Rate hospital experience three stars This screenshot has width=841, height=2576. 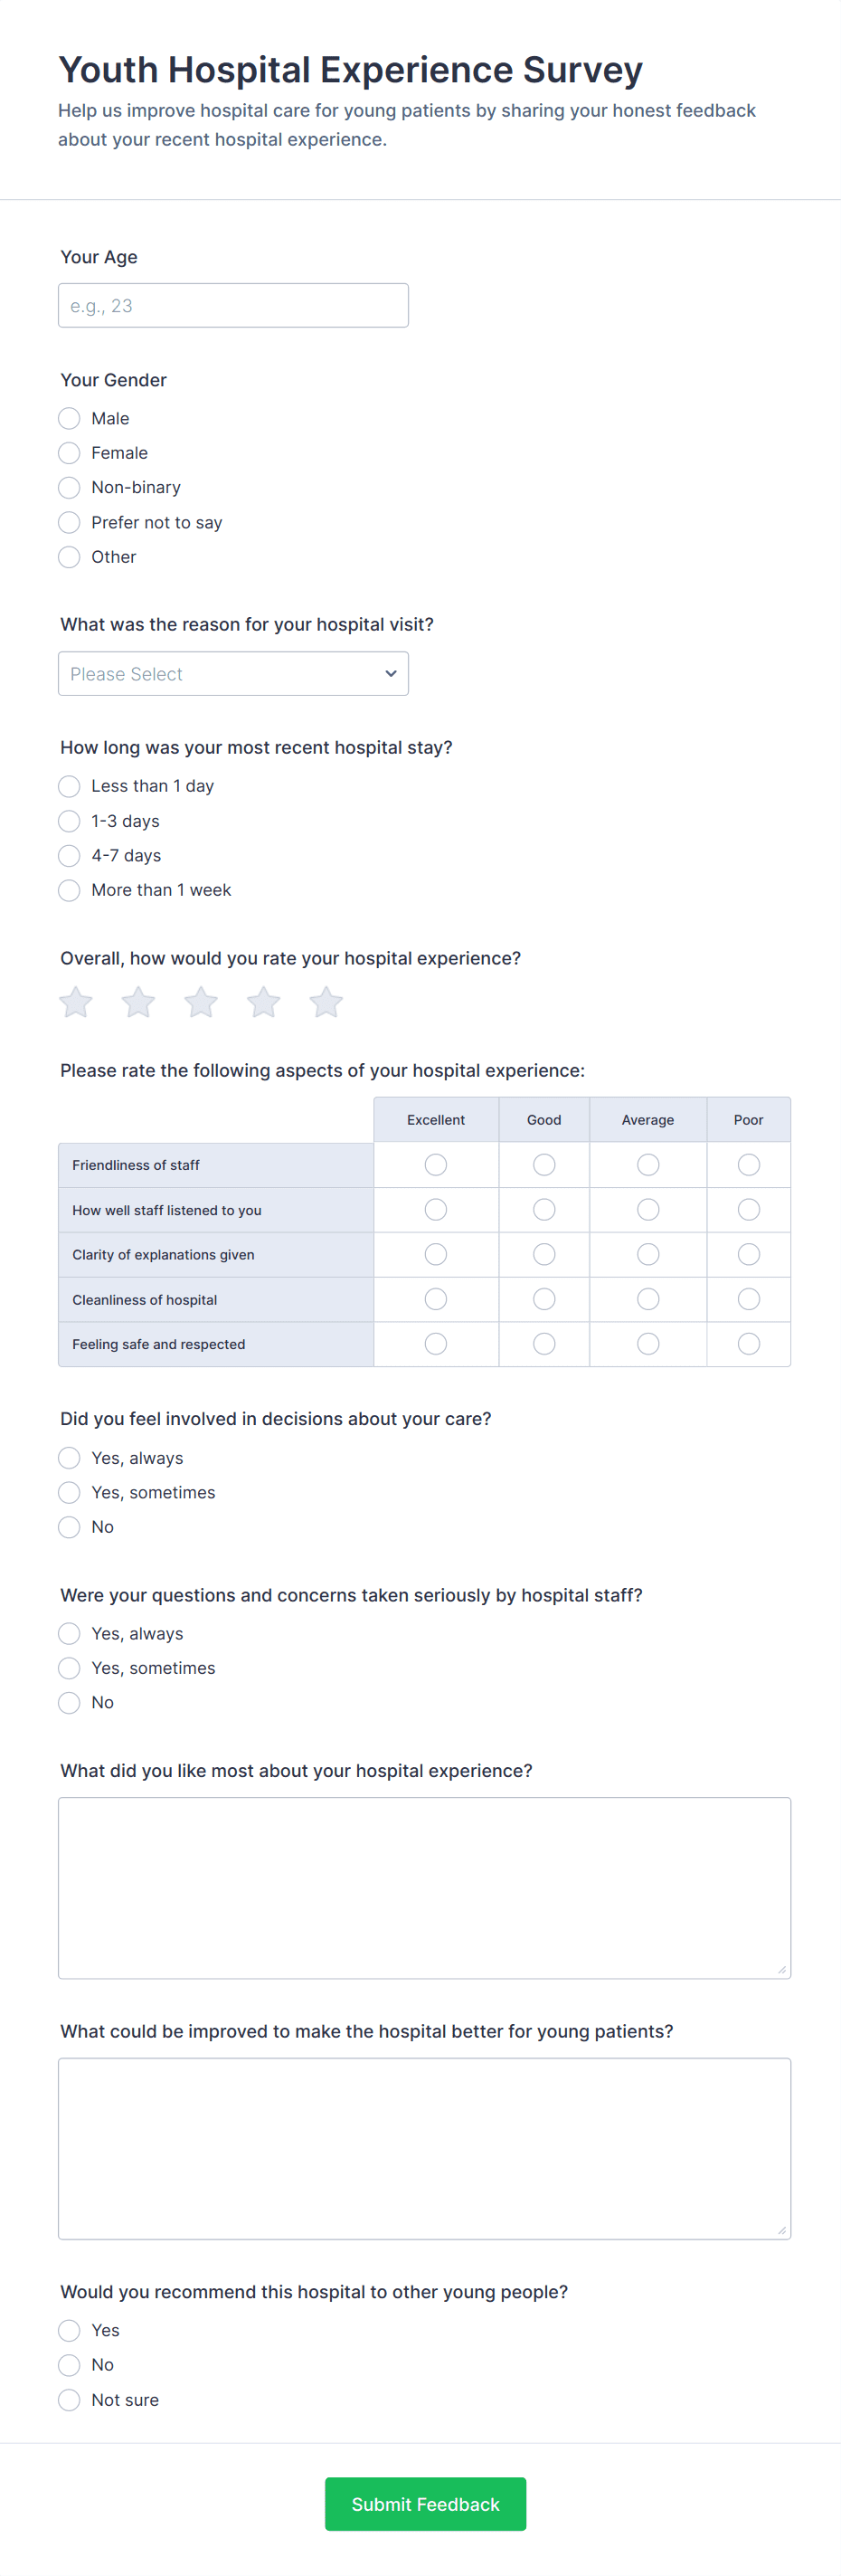pos(201,1002)
